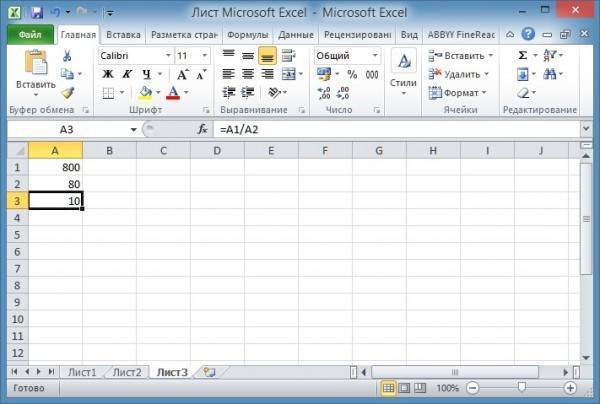Expand the Общий number format dropdown
The image size is (600, 404).
[376, 56]
